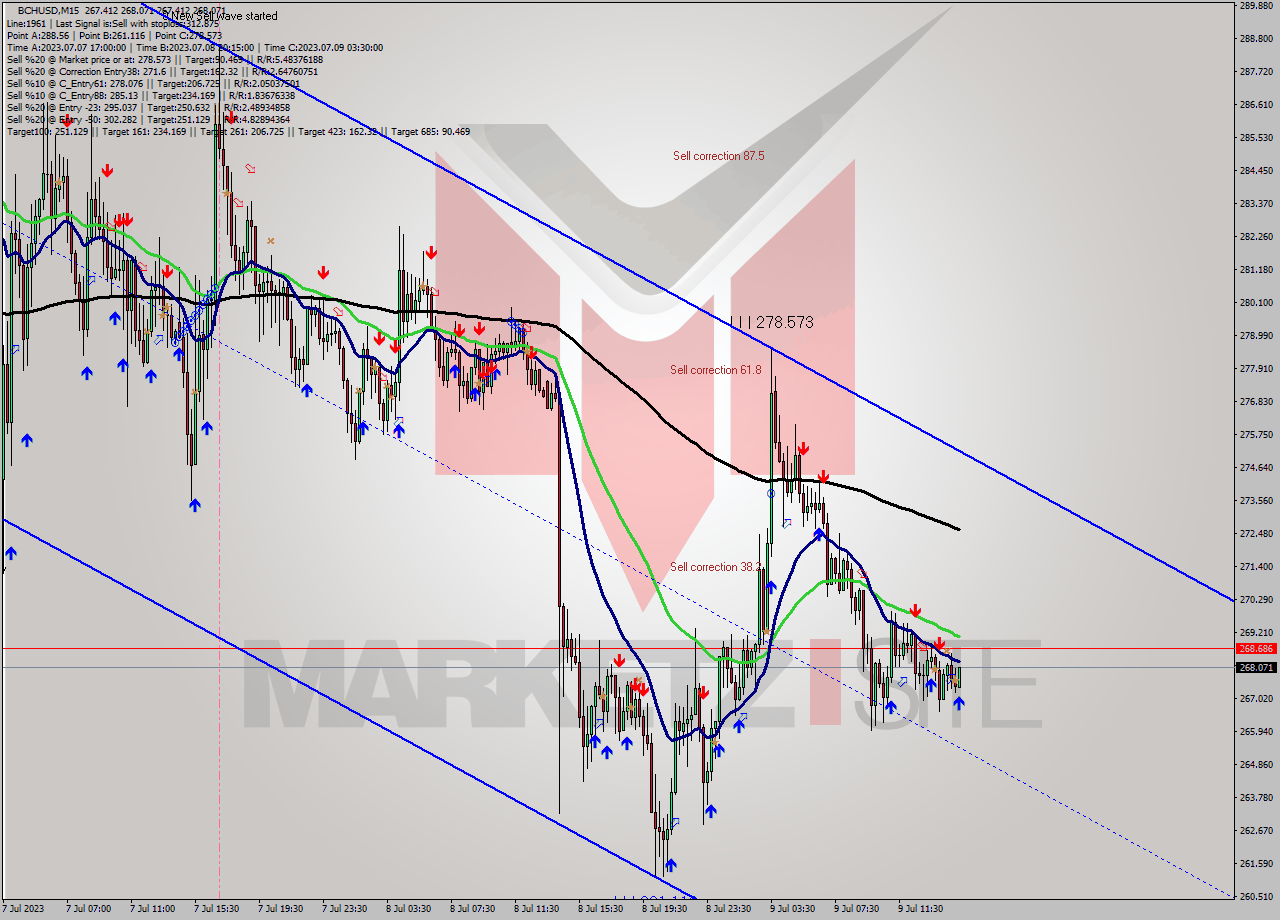Click the 262.670 price axis label
Screen dimensions: 1280x920
[1255, 830]
